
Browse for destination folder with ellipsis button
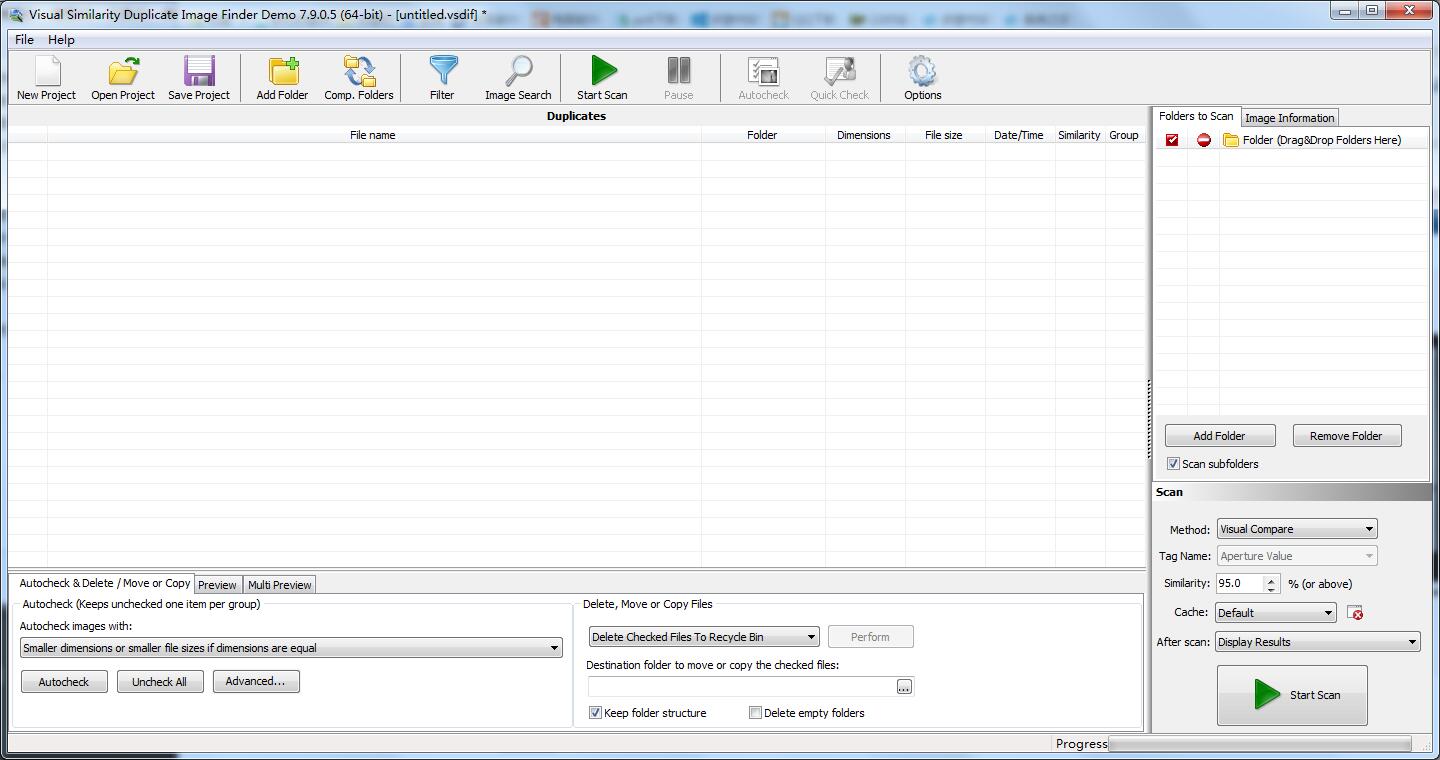[904, 687]
